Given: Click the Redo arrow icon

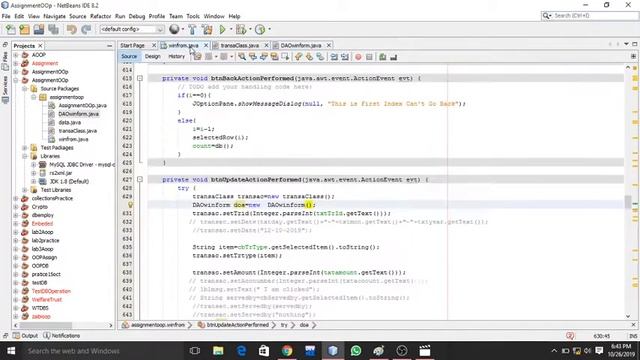Looking at the screenshot, I should pyautogui.click(x=86, y=29).
